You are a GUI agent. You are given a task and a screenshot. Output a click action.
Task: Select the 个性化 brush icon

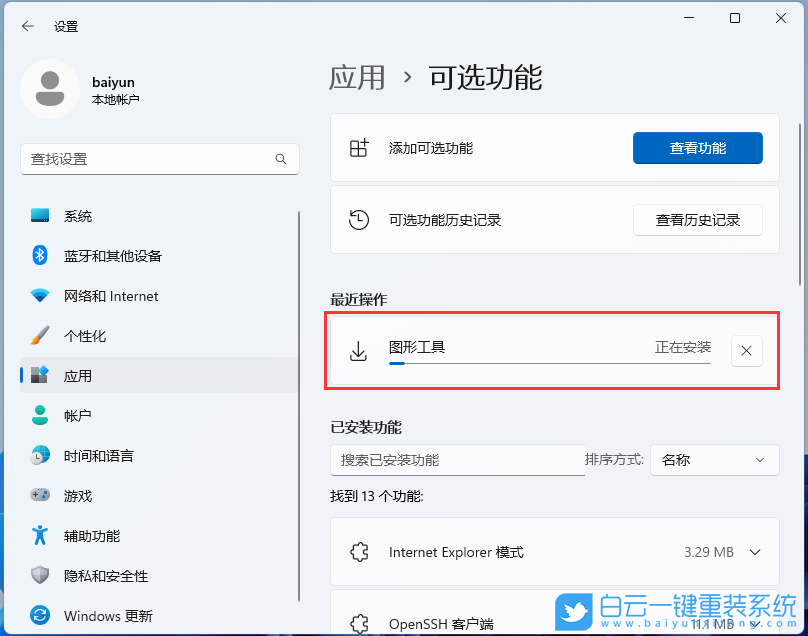click(40, 336)
